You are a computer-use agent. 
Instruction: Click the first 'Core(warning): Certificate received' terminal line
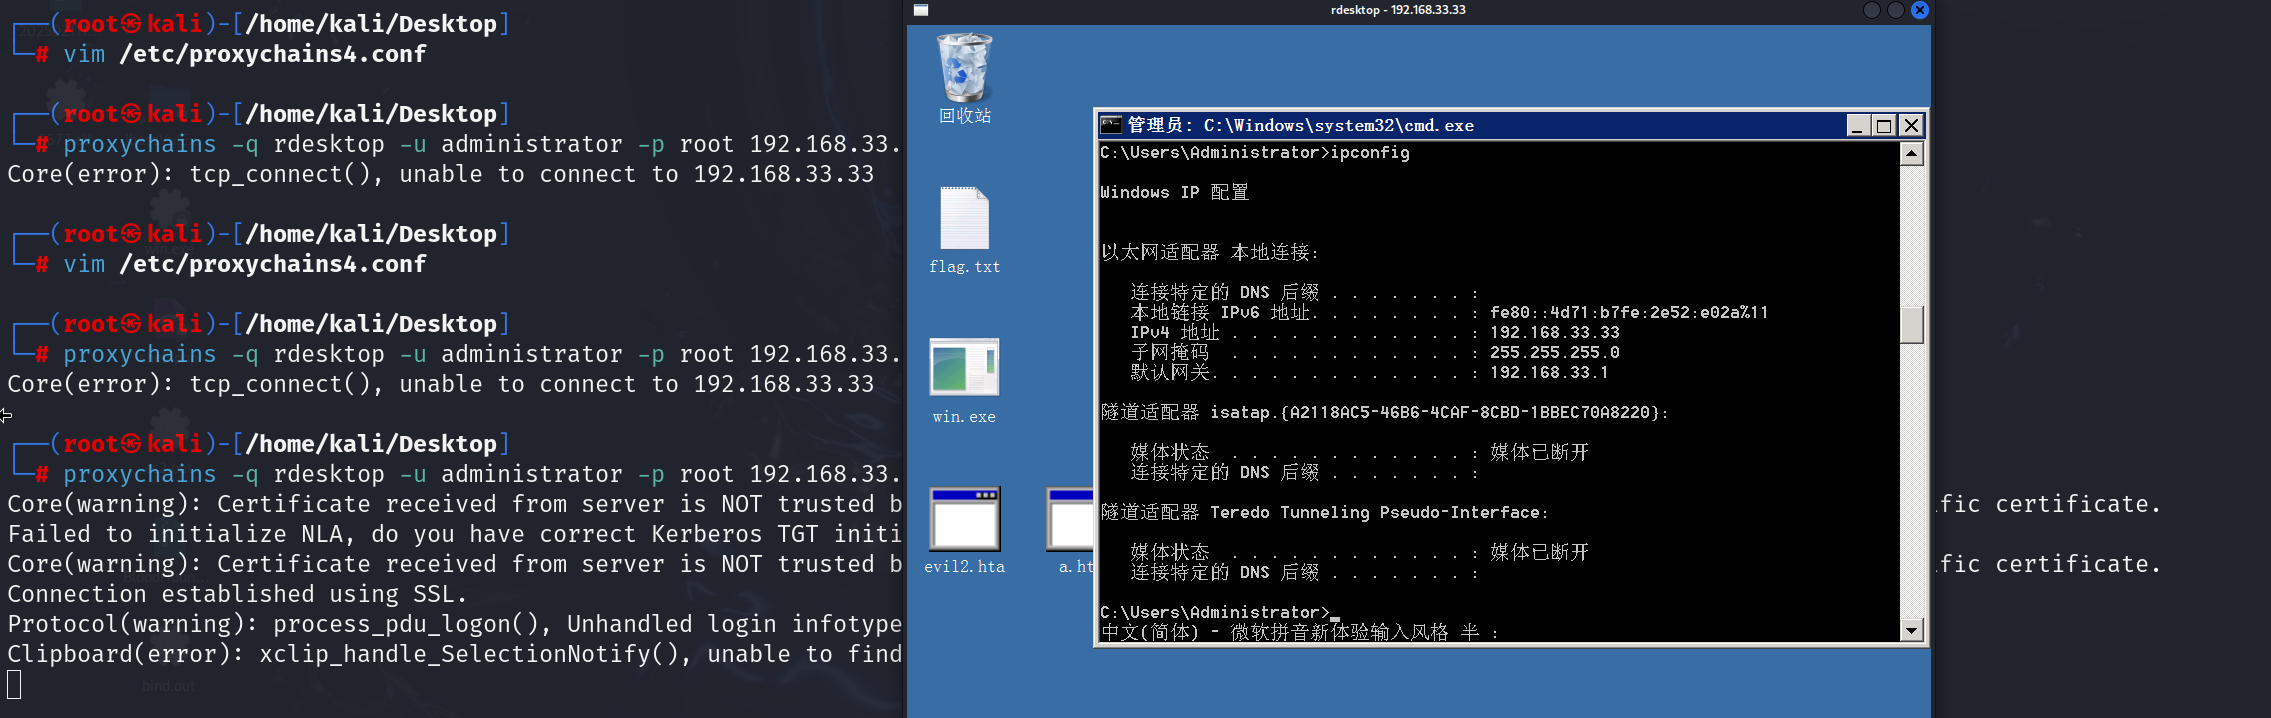[x=455, y=504]
